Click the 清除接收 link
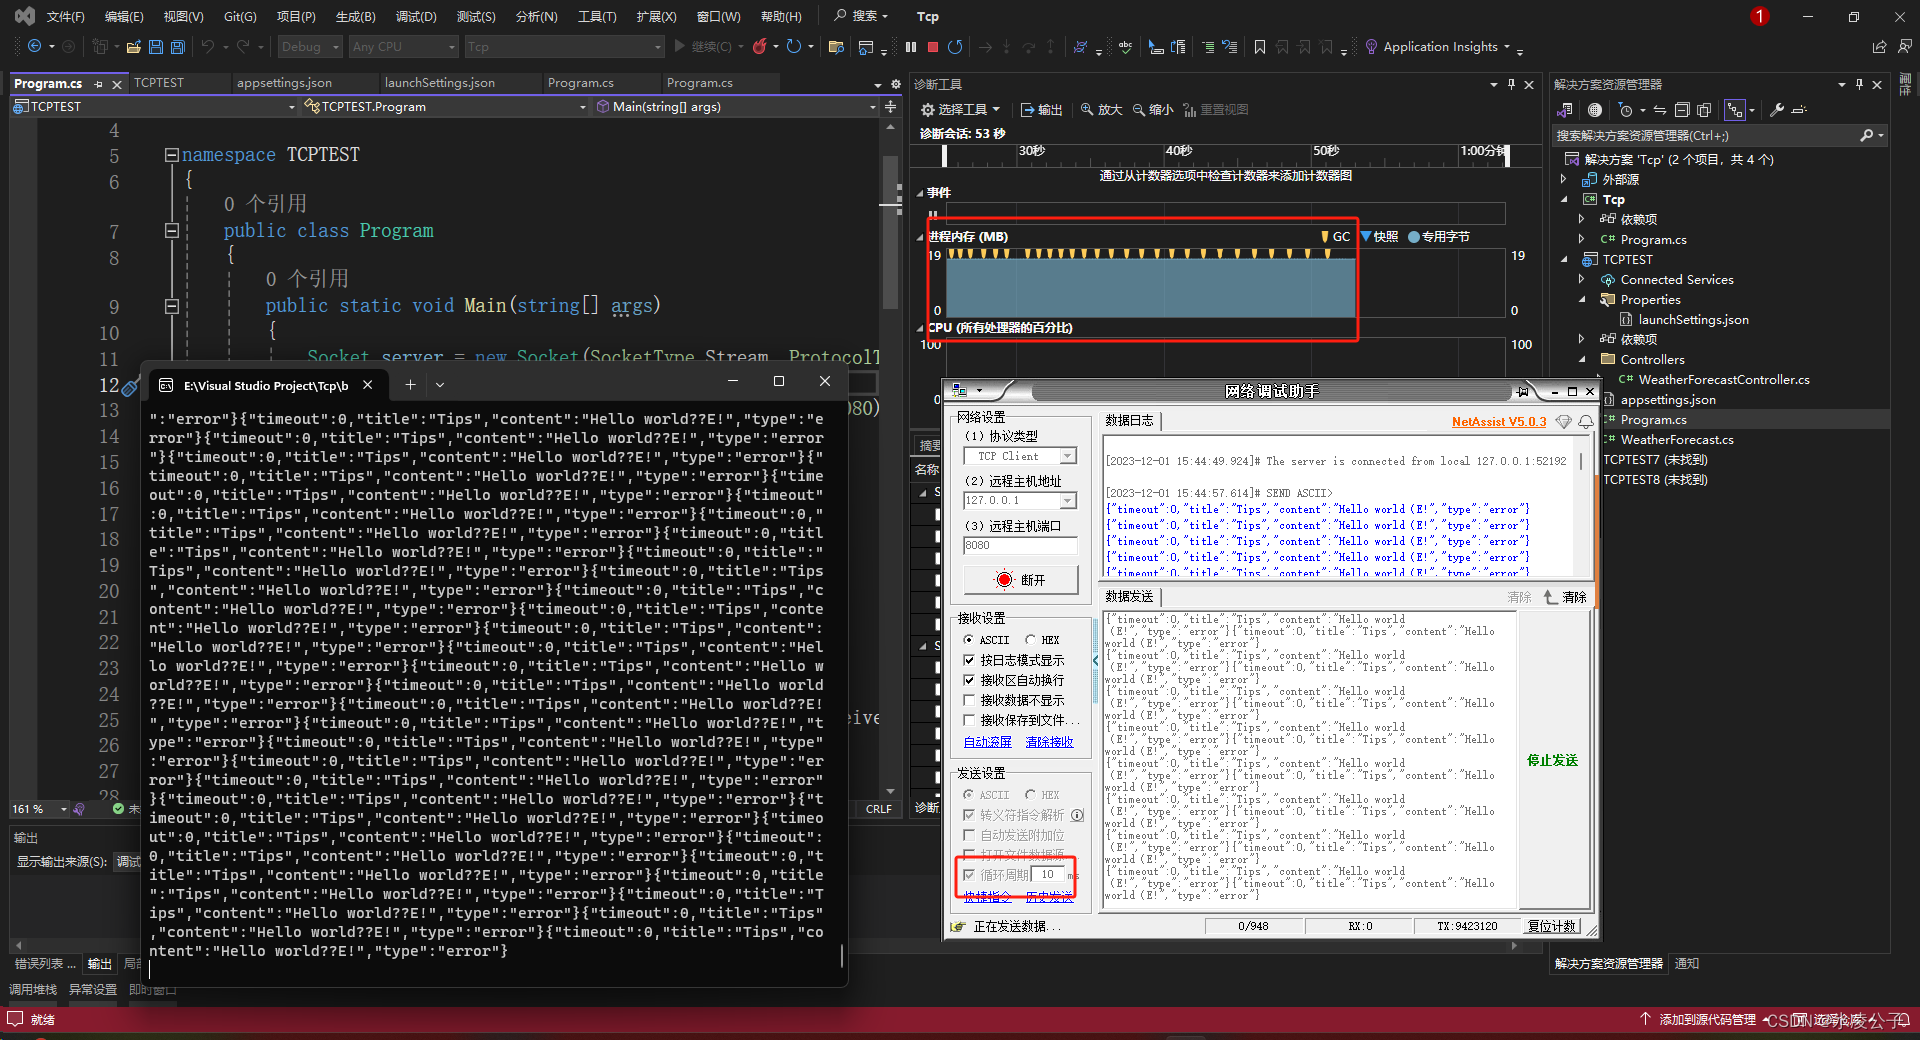This screenshot has width=1920, height=1040. click(1049, 742)
